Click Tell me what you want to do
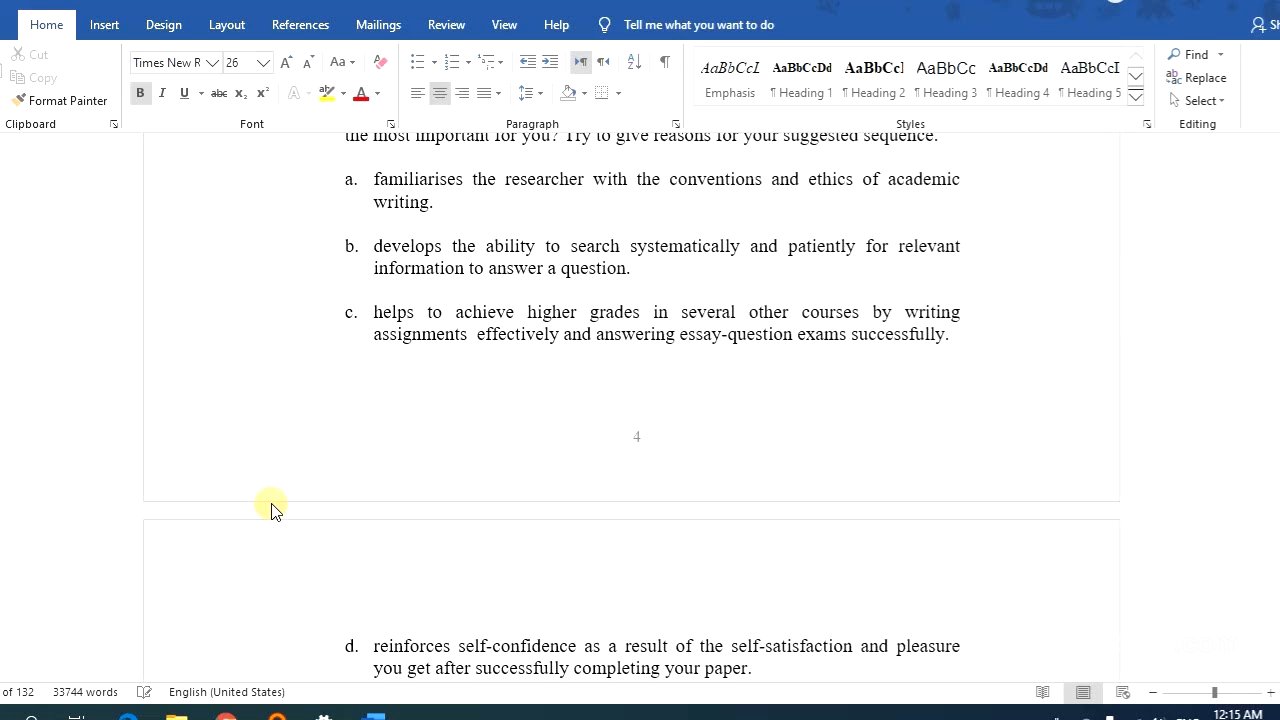This screenshot has height=720, width=1280. [698, 24]
